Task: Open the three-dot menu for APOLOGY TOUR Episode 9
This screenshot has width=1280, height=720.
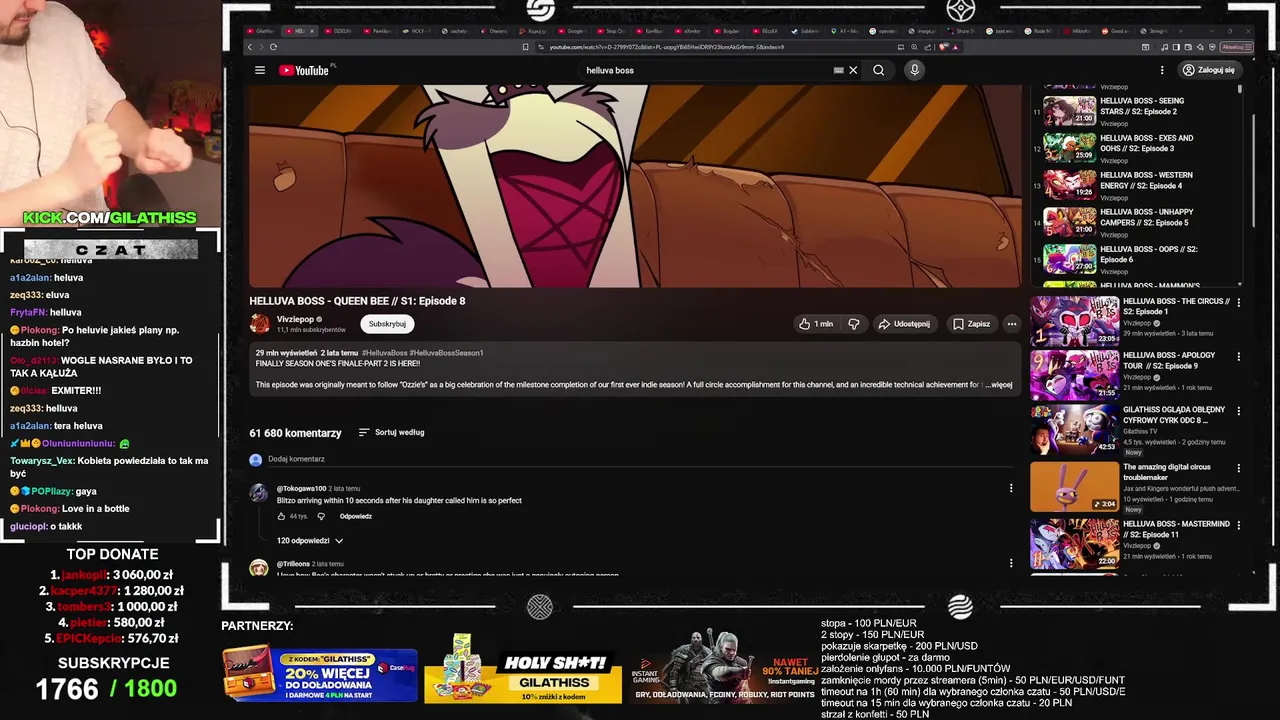Action: (1239, 356)
